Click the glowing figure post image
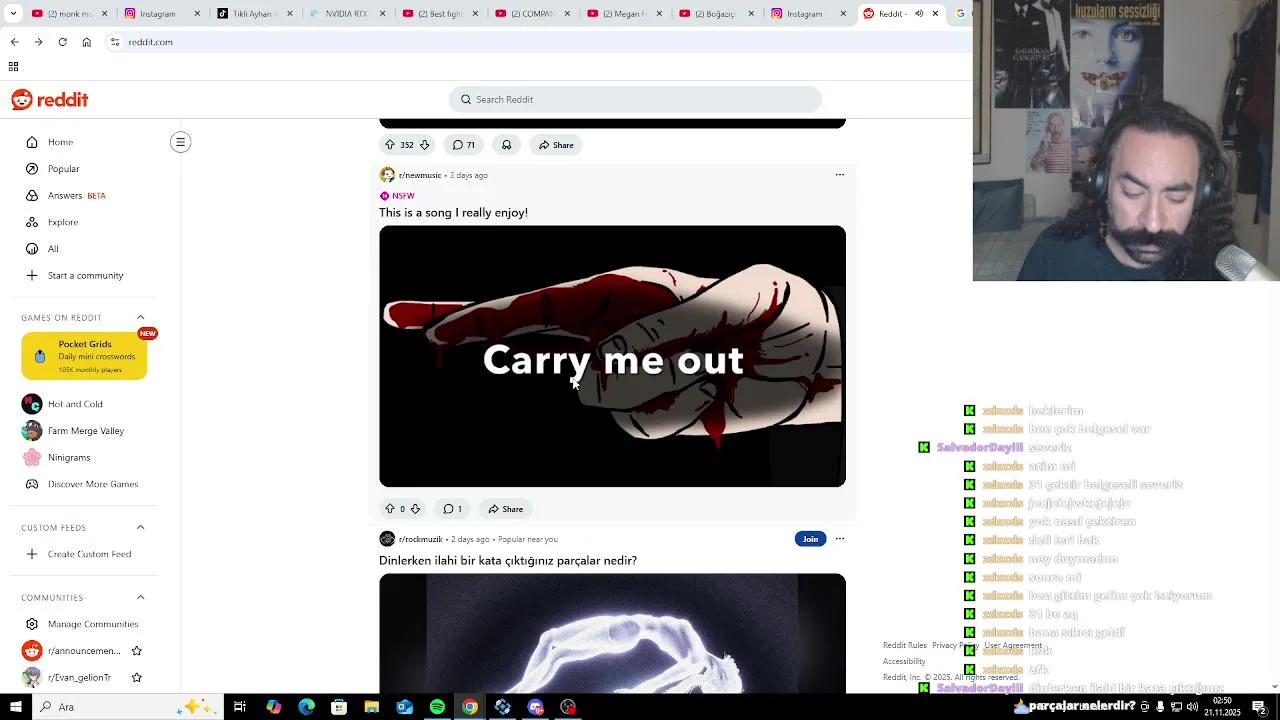Screen dimensions: 1280x720 pos(612,633)
